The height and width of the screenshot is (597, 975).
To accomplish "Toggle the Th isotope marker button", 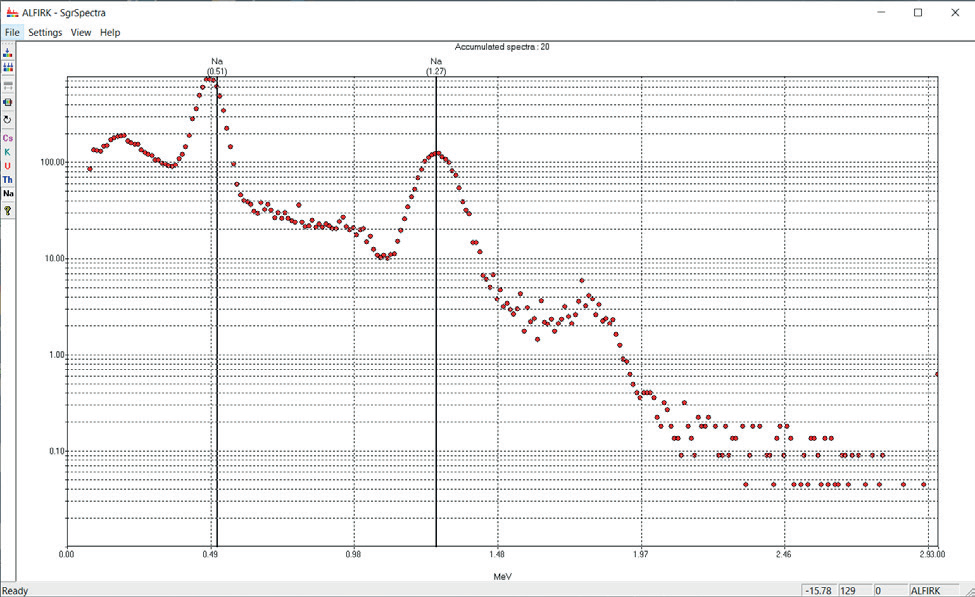I will click(8, 180).
